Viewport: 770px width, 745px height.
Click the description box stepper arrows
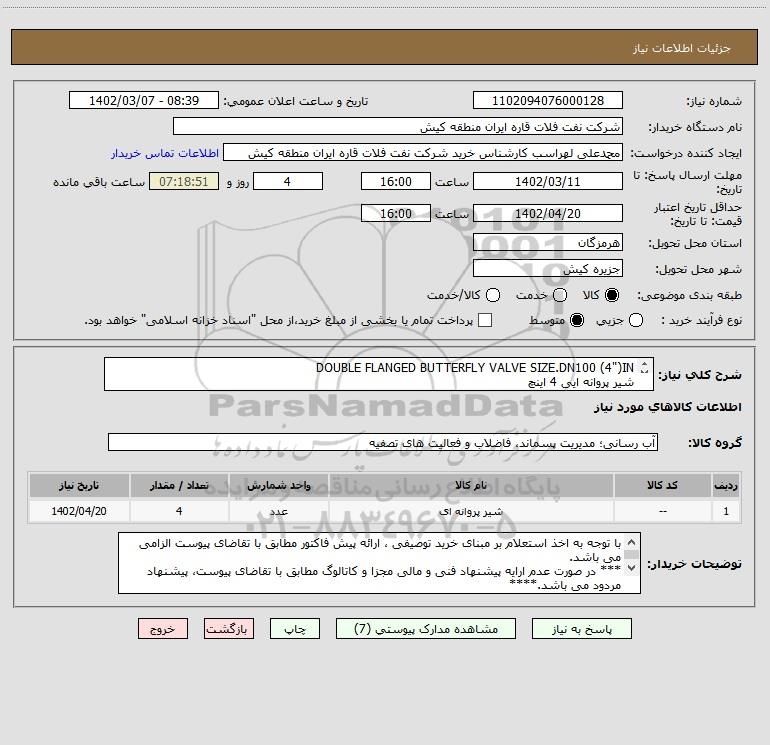pos(644,367)
